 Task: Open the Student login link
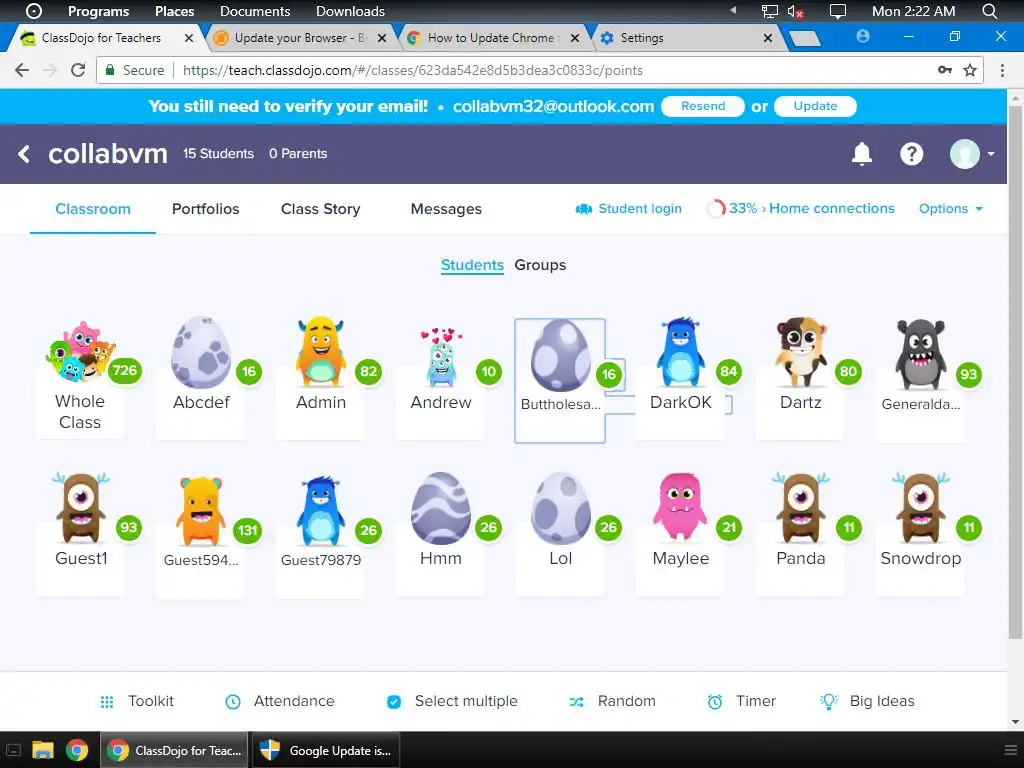pos(640,209)
